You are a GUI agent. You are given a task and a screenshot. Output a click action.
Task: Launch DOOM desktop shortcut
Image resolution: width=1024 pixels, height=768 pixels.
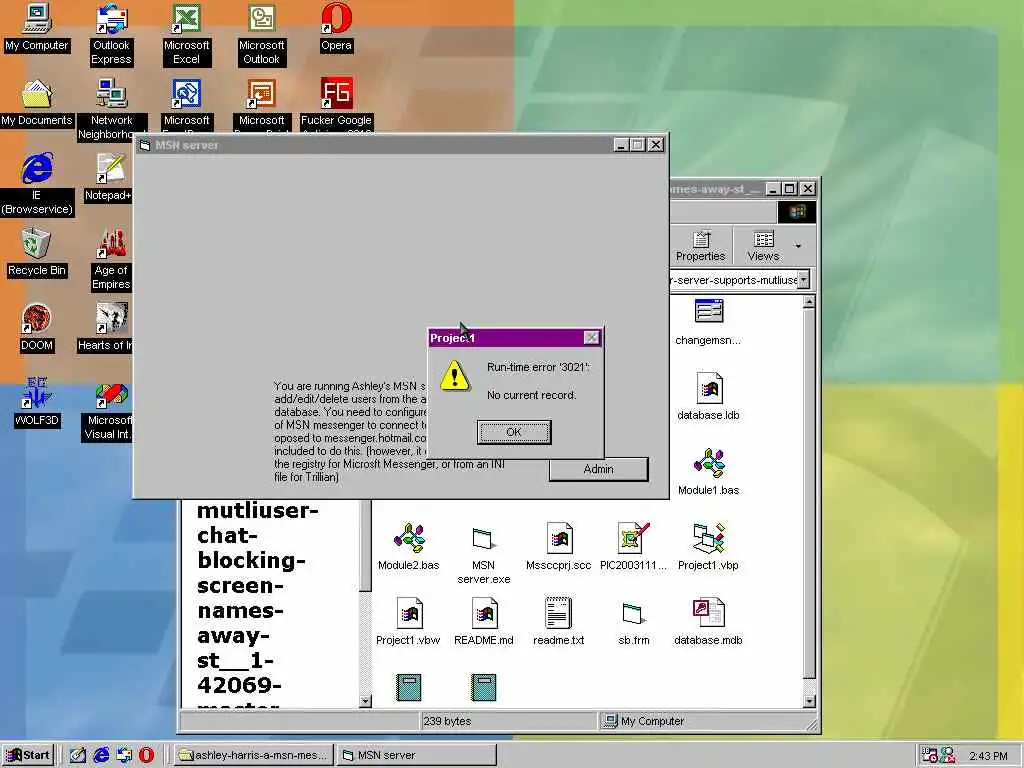37,328
